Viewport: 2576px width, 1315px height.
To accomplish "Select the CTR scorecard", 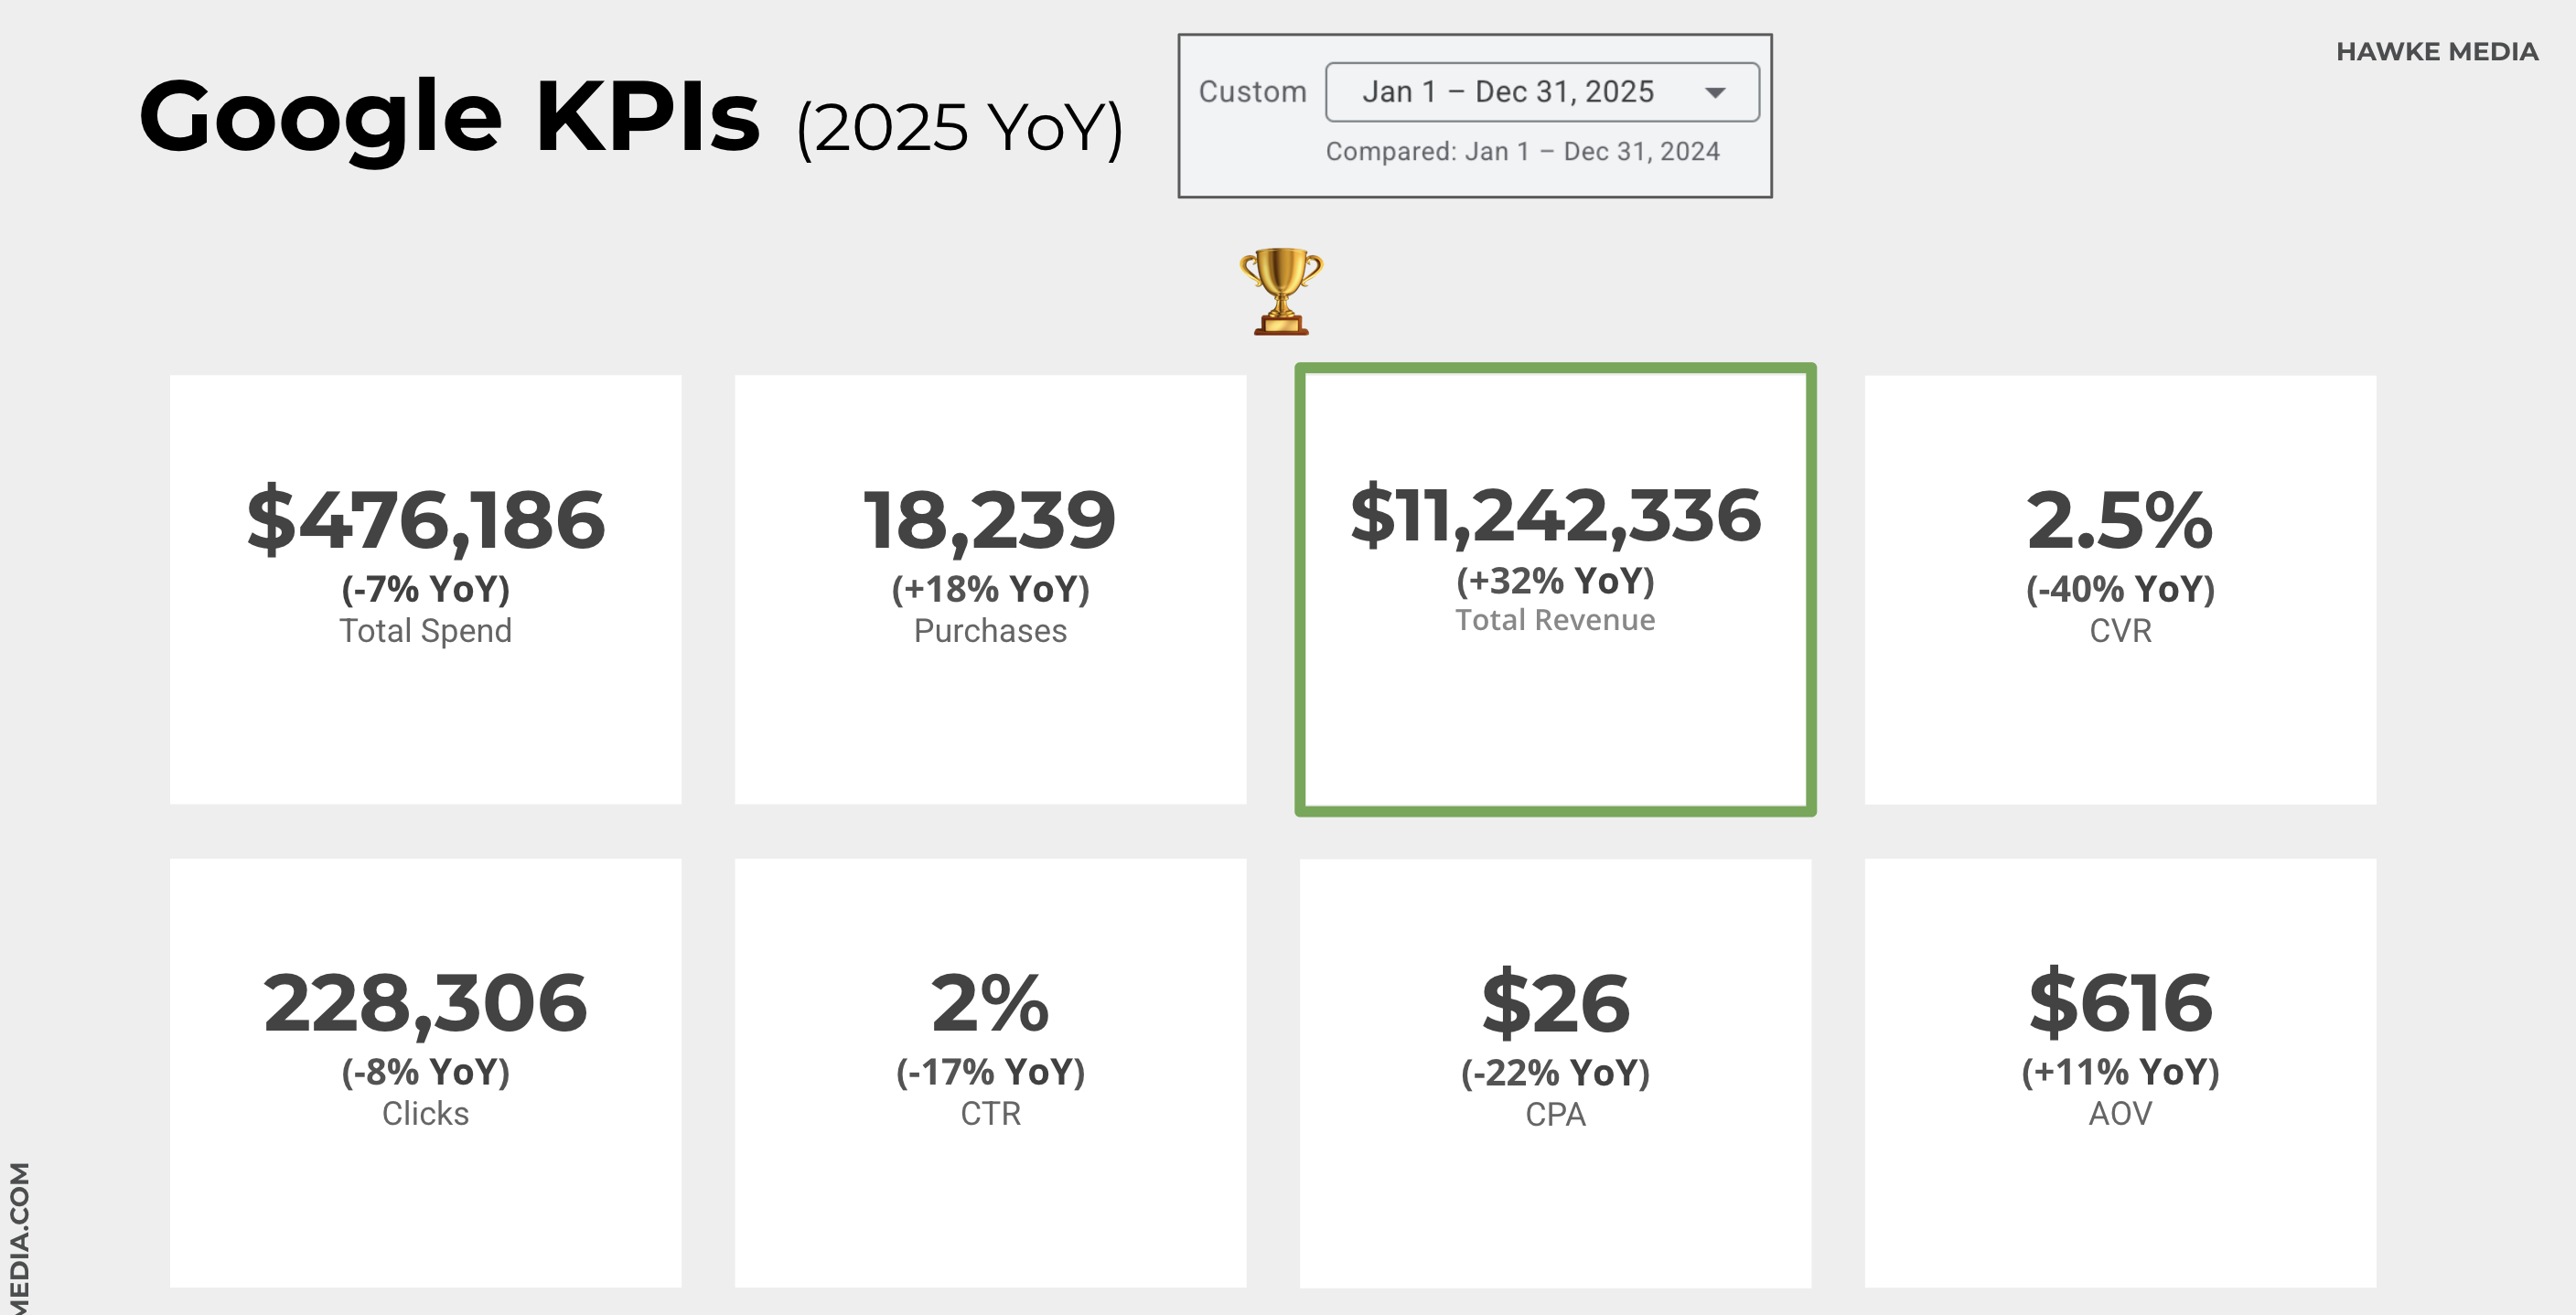I will tap(990, 1072).
